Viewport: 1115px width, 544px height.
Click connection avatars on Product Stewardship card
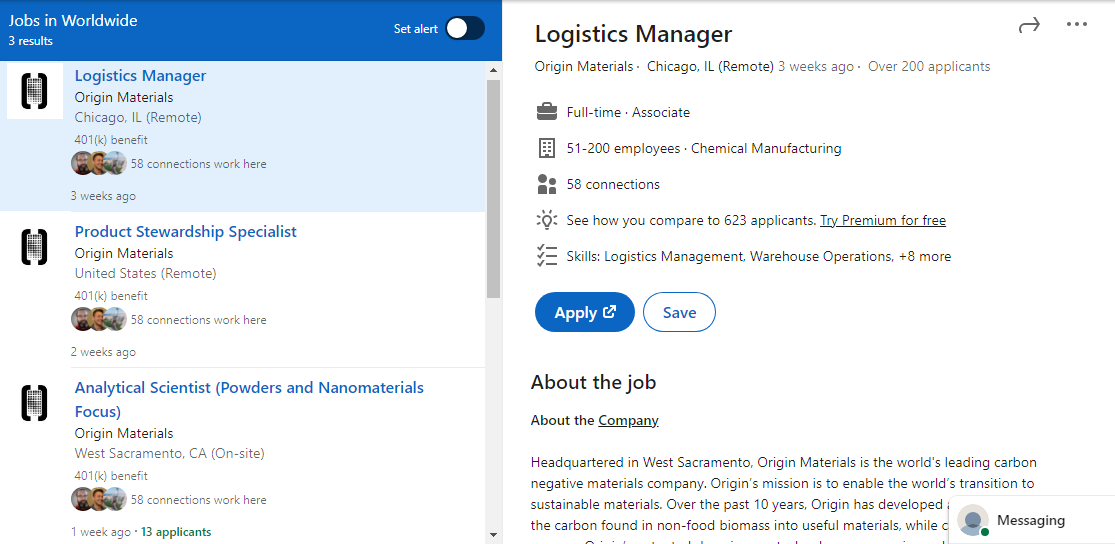(x=99, y=319)
